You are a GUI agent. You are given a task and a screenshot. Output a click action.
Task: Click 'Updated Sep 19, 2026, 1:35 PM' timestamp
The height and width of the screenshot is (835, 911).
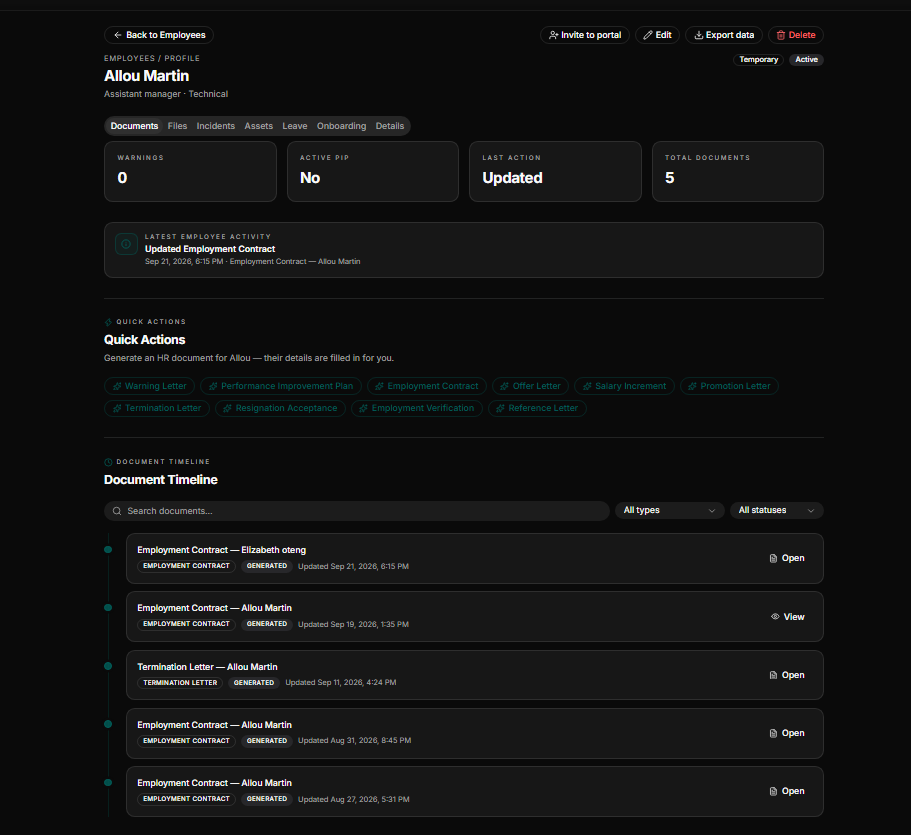pyautogui.click(x=353, y=625)
